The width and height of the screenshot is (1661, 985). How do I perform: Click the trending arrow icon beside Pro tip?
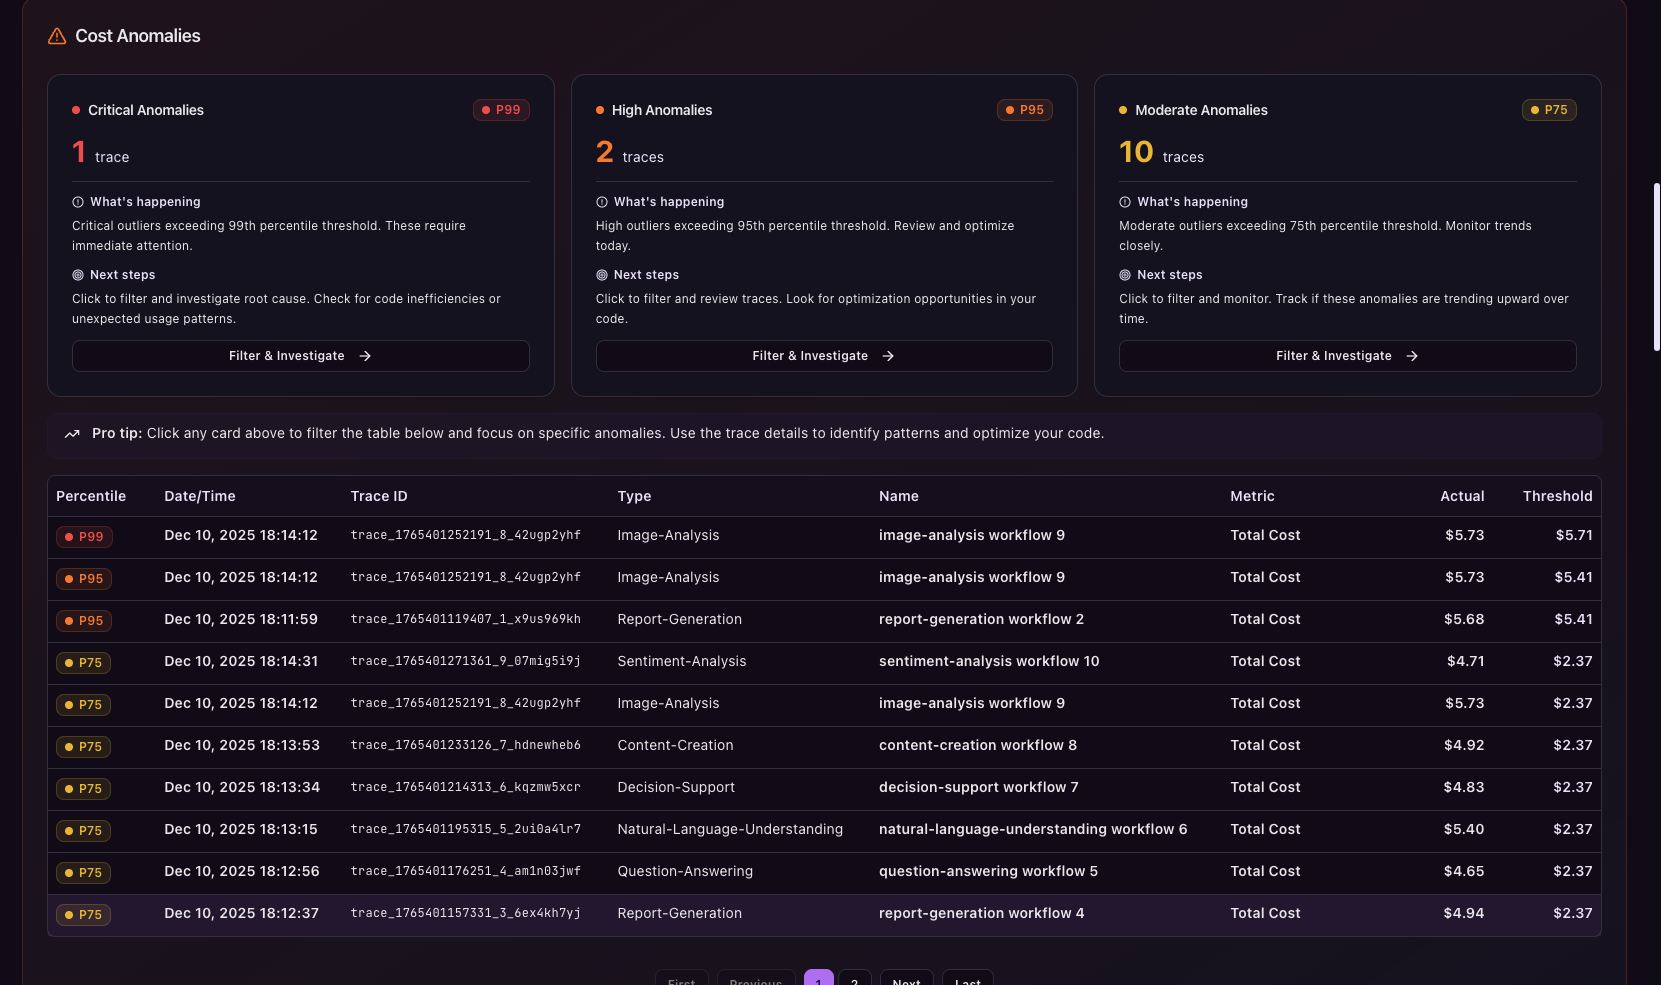pyautogui.click(x=72, y=434)
